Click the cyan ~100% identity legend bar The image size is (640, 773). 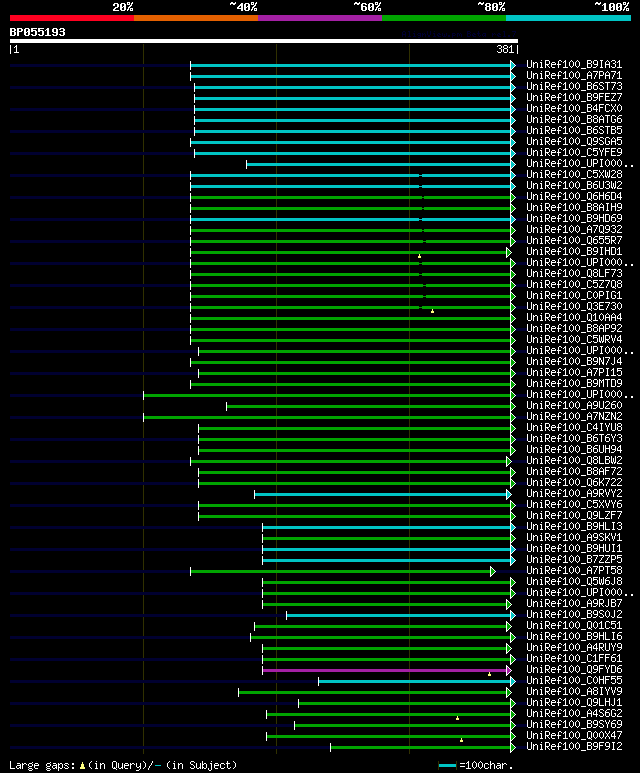pos(569,18)
